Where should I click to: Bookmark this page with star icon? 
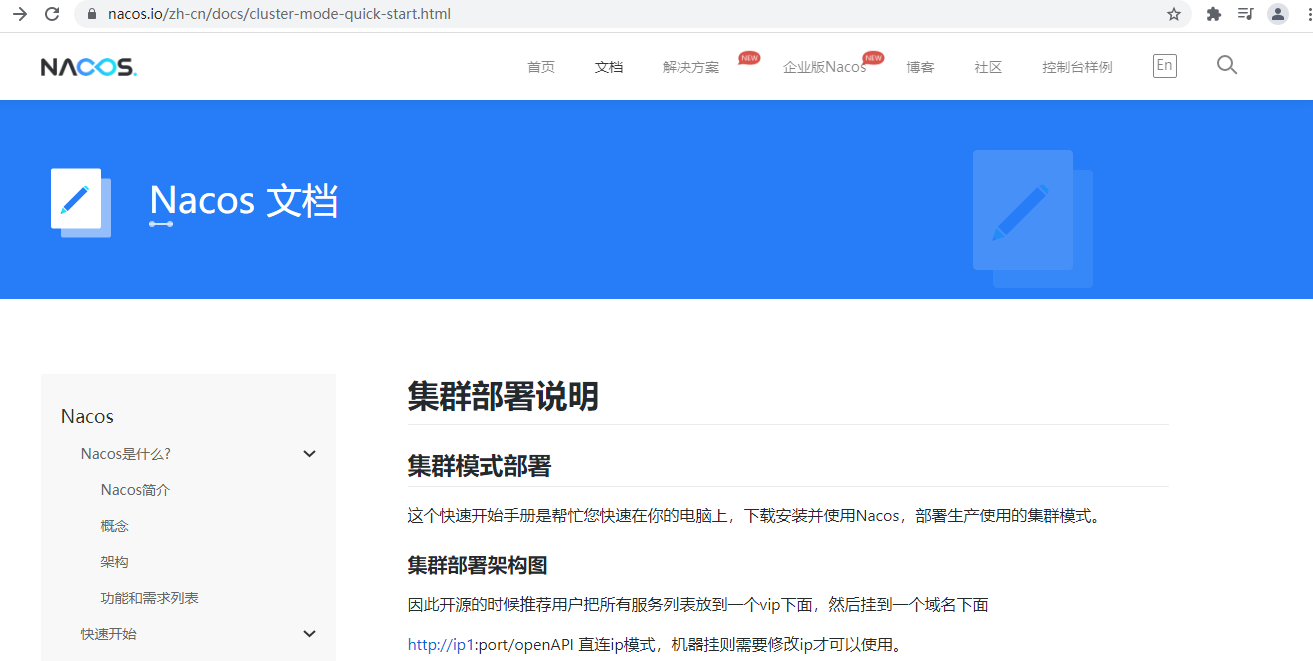coord(1174,14)
